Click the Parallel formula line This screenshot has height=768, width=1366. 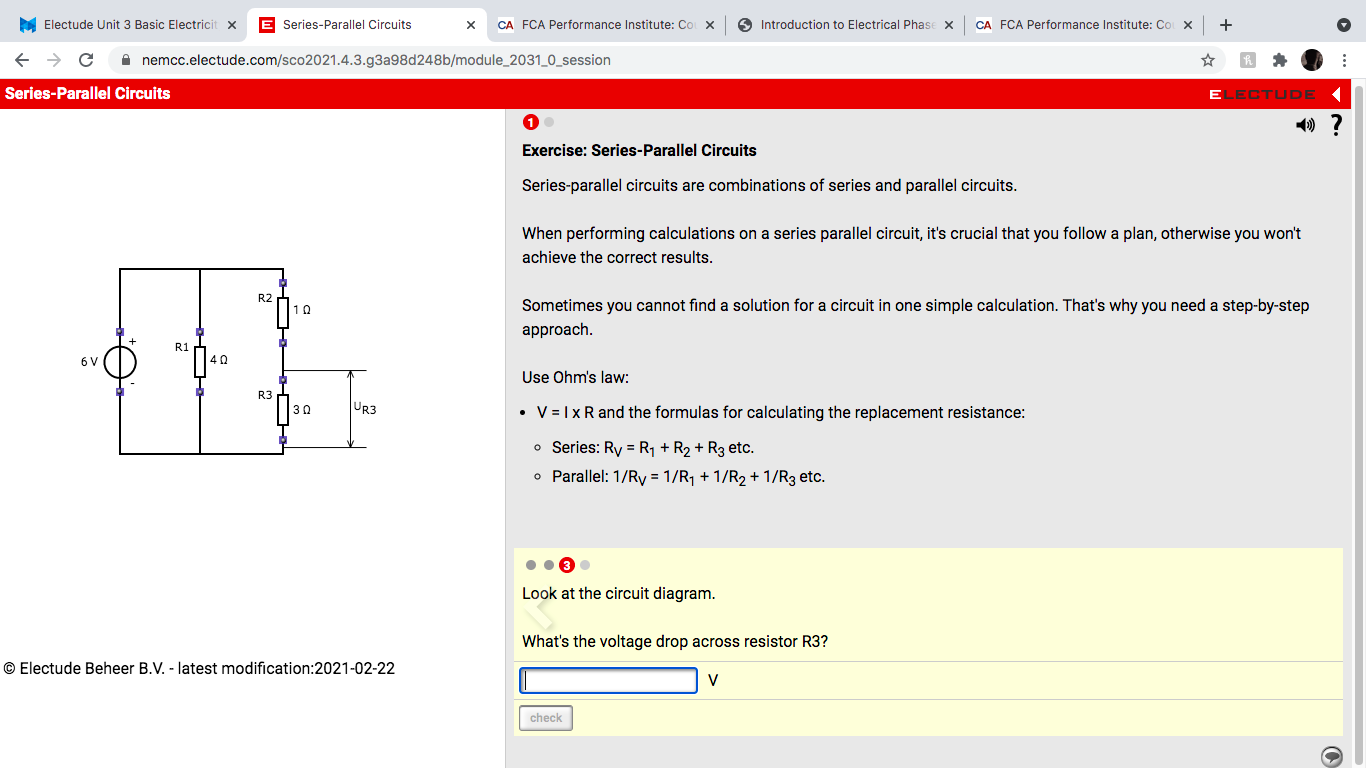click(x=689, y=477)
